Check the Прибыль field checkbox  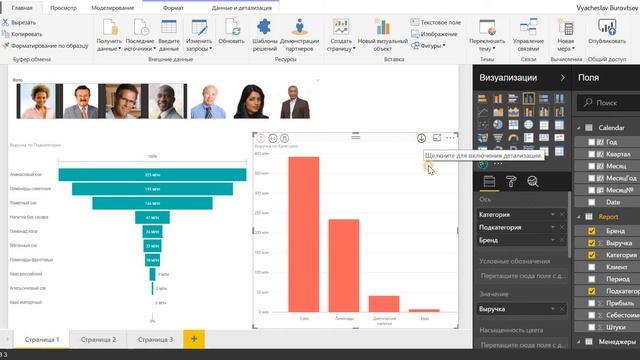tap(591, 303)
